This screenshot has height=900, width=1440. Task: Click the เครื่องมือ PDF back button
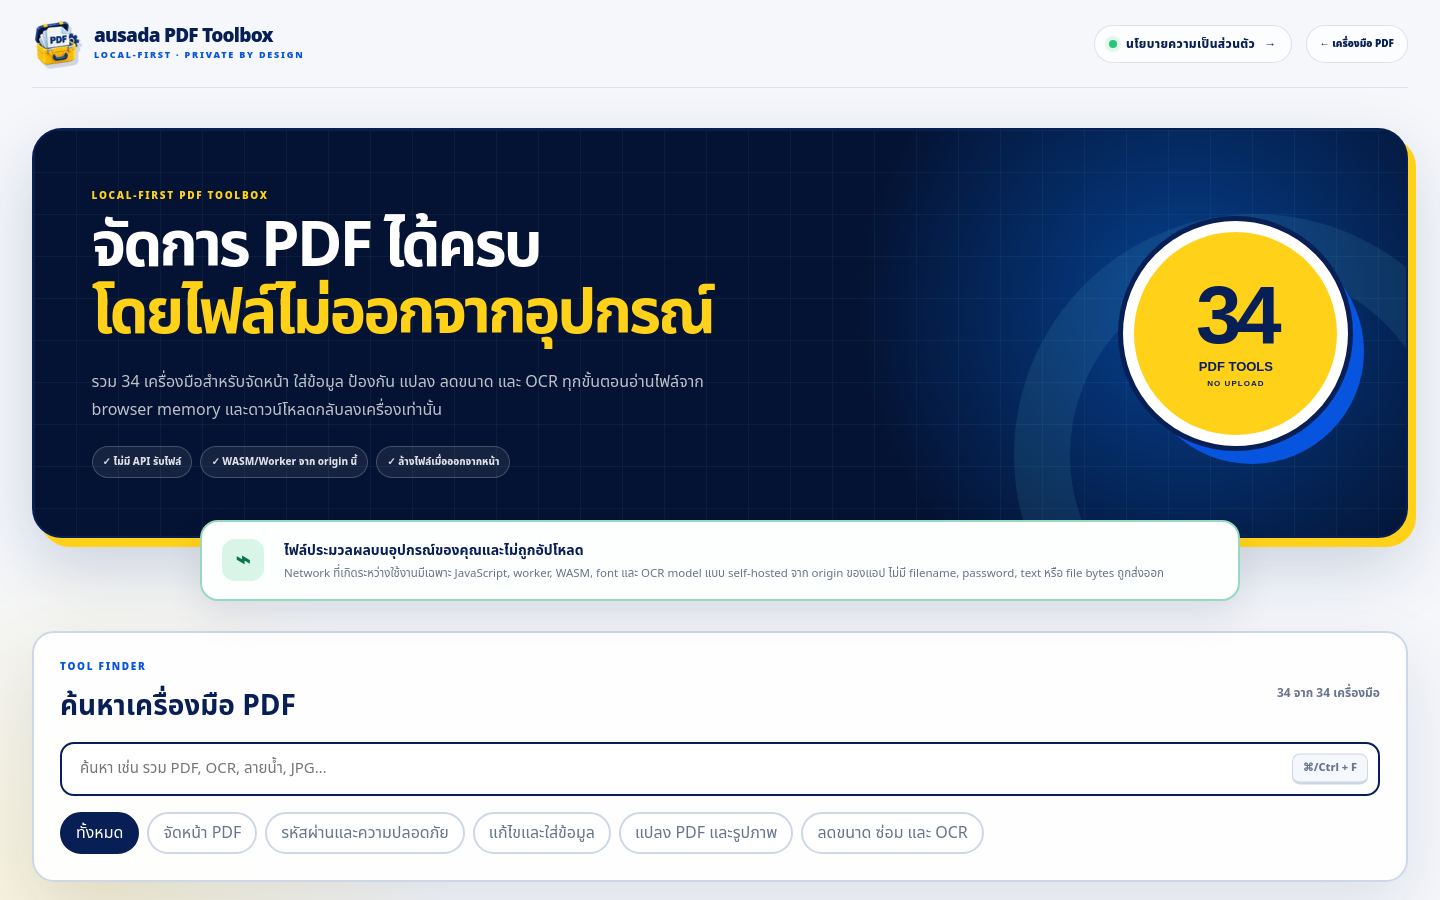[x=1356, y=44]
